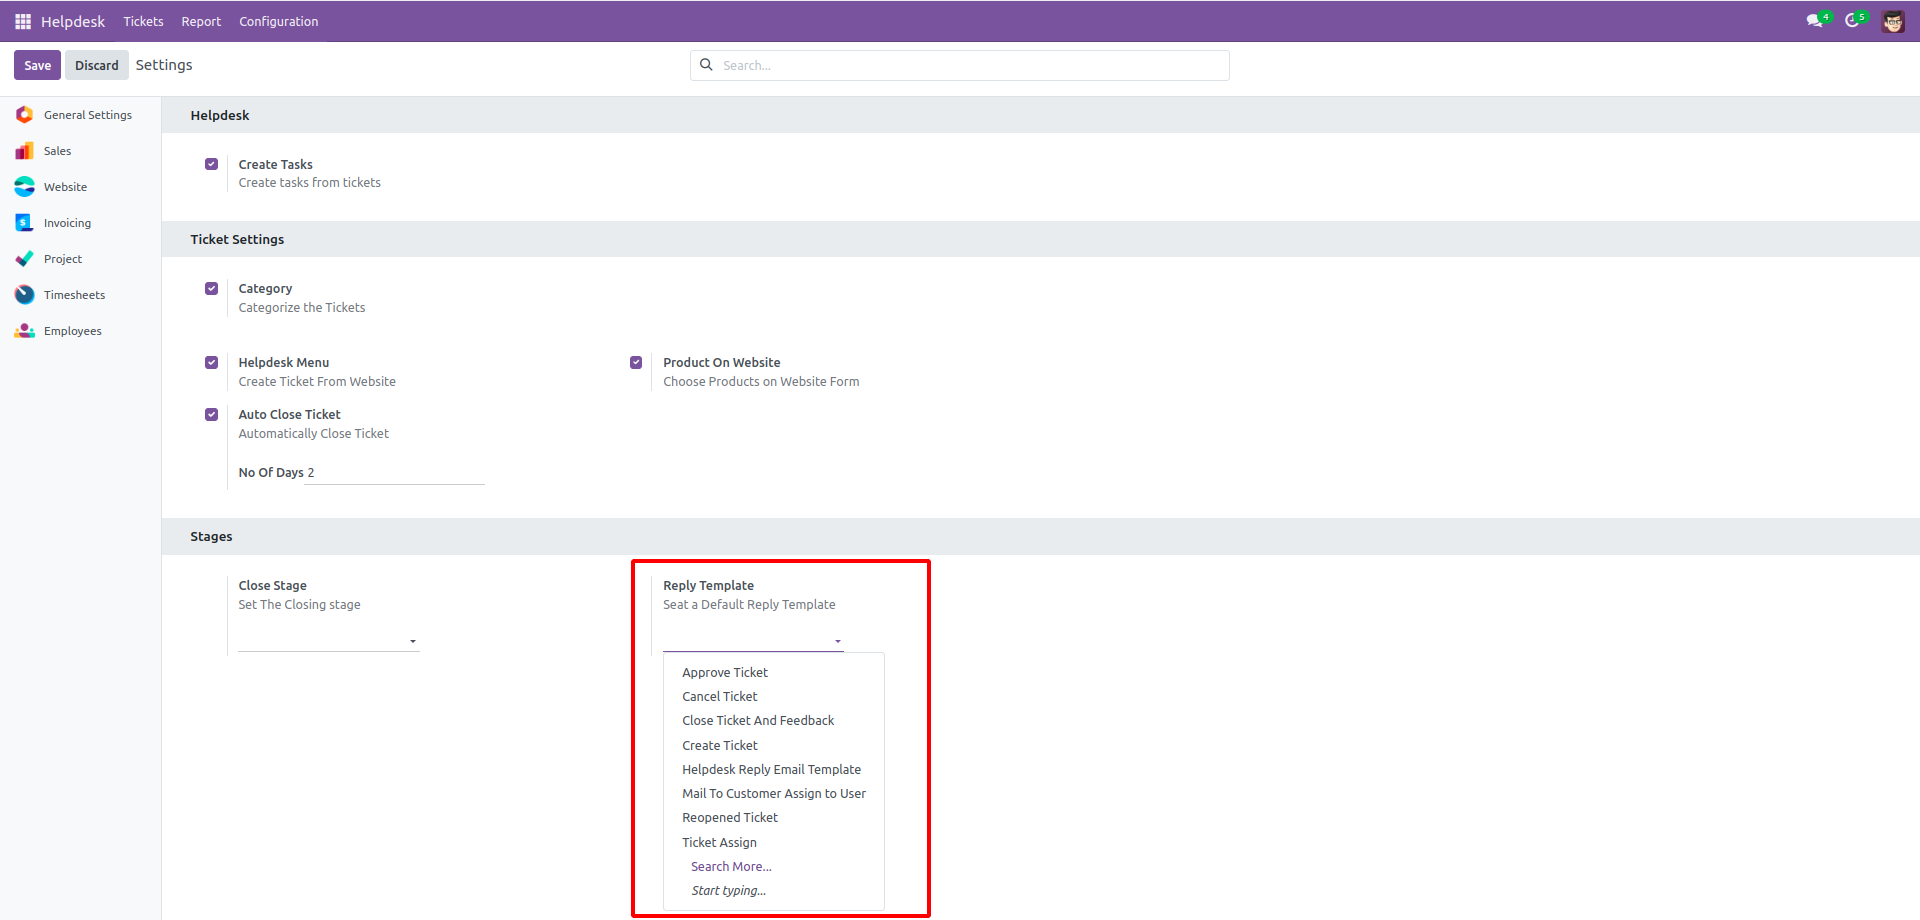Image resolution: width=1920 pixels, height=920 pixels.
Task: Toggle the Auto Close Ticket checkbox
Action: click(211, 414)
